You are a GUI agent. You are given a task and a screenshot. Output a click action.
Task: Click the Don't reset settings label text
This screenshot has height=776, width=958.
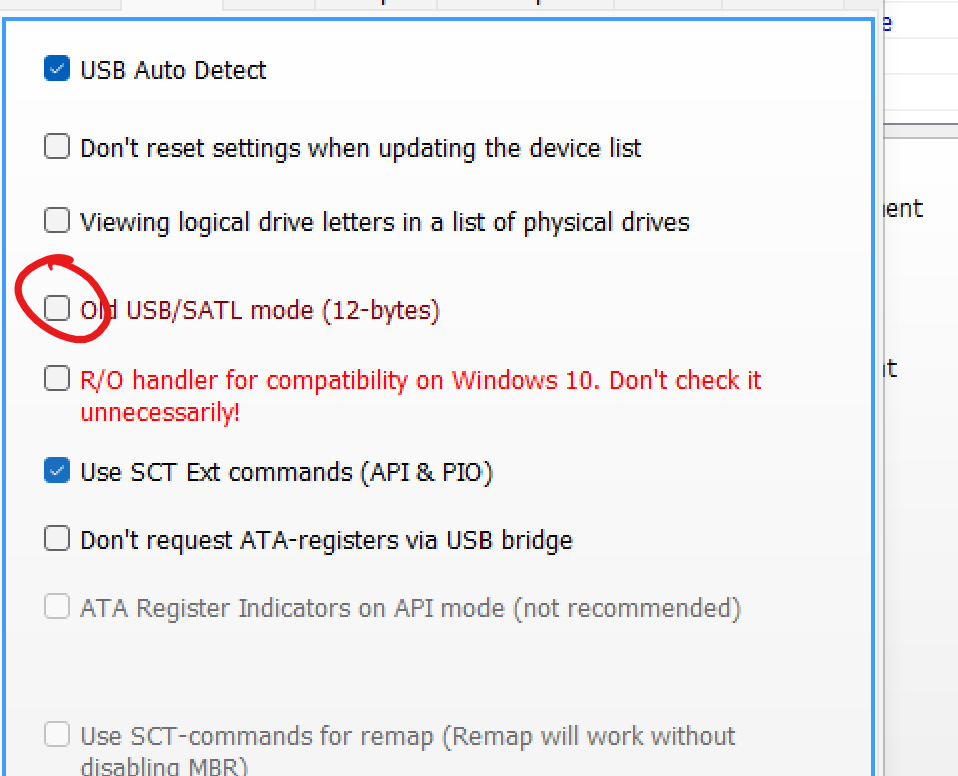[360, 149]
